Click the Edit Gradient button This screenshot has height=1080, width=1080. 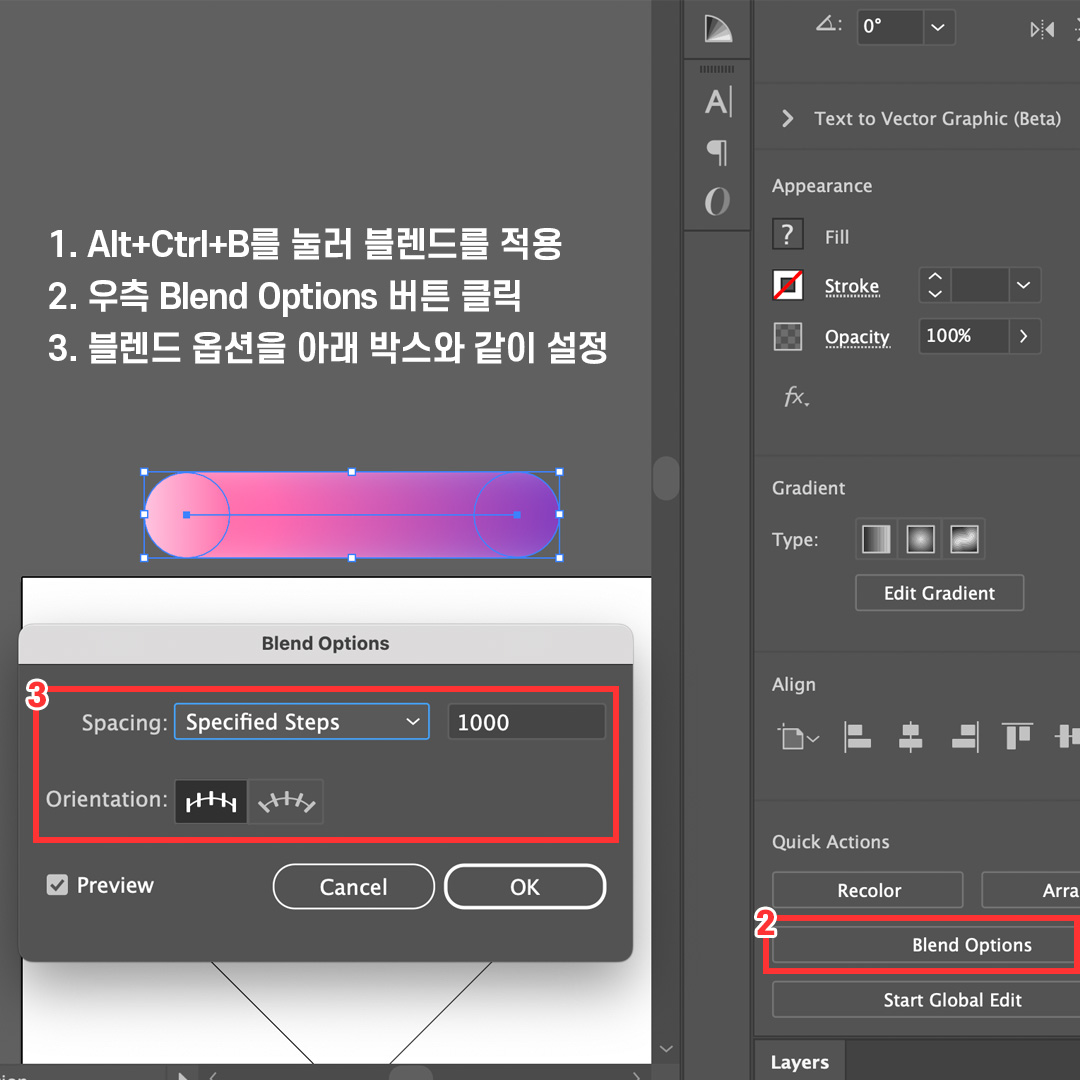pos(939,592)
